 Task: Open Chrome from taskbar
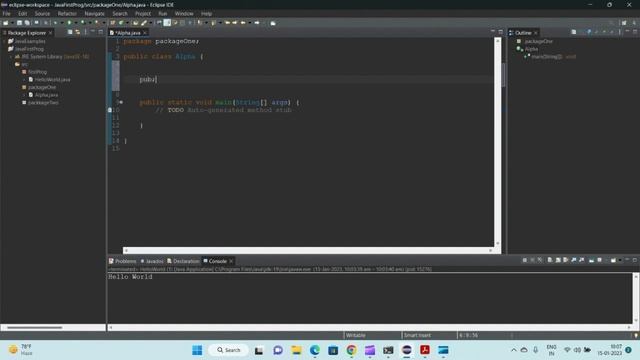pyautogui.click(x=351, y=350)
